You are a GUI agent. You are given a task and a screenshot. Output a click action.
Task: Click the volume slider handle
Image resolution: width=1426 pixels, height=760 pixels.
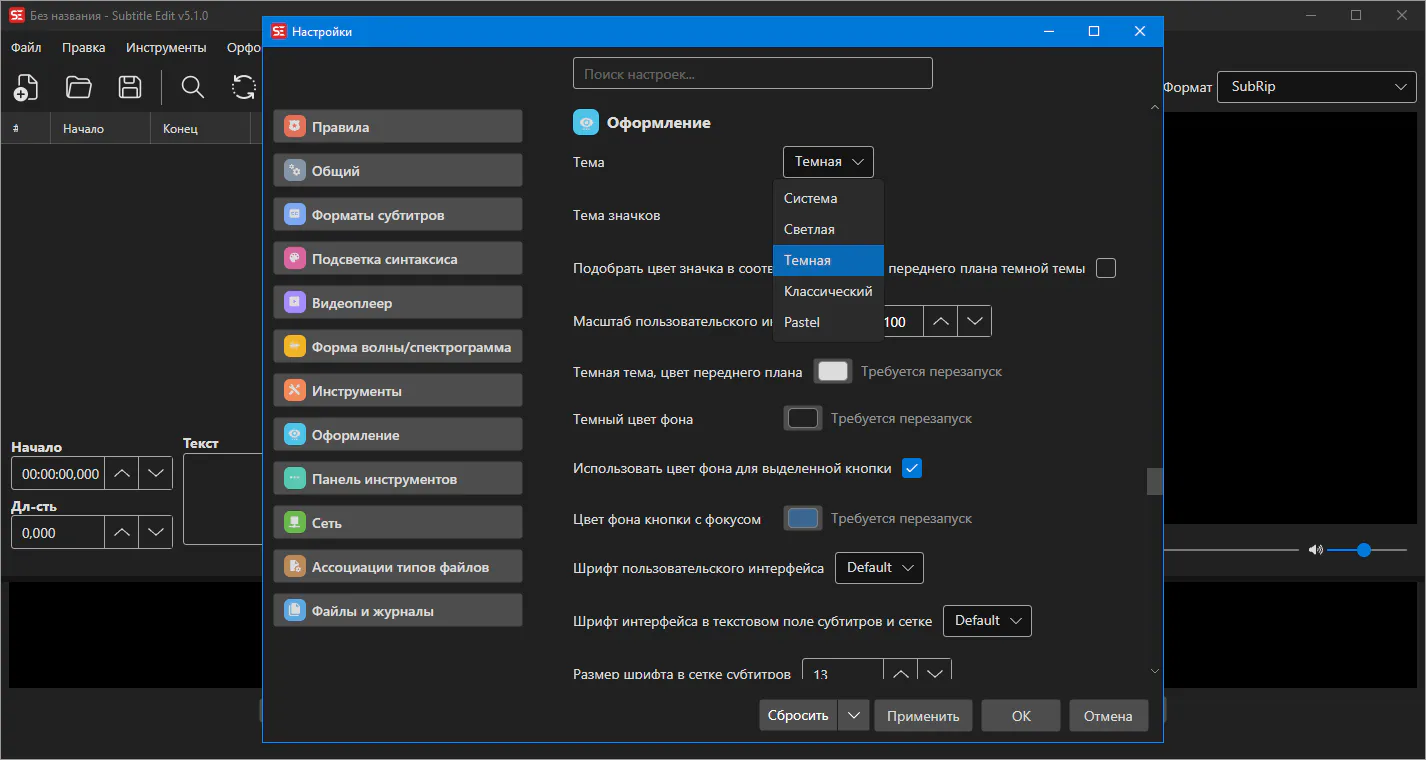1364,550
